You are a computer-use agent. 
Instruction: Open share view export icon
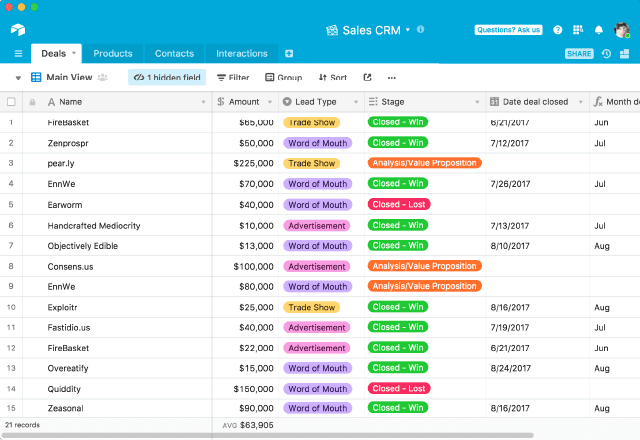pos(367,77)
